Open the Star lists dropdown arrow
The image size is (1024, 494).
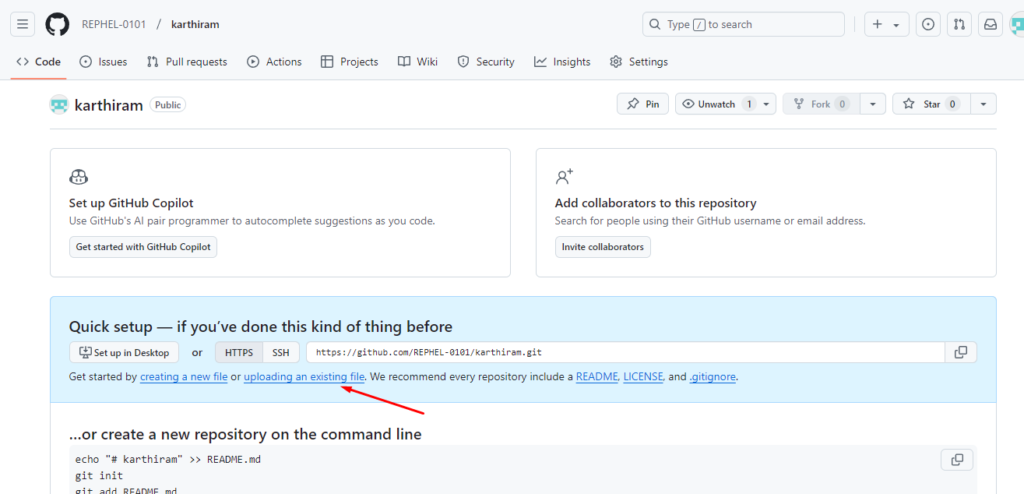[984, 104]
